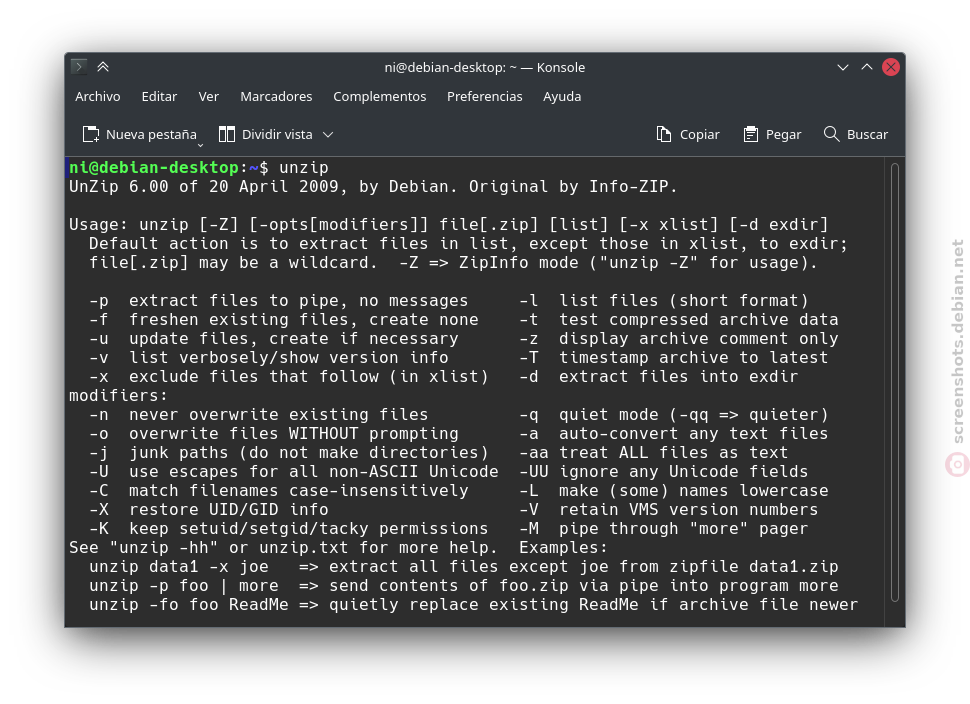Open the Ayuda menu
This screenshot has width=970, height=704.
point(562,97)
